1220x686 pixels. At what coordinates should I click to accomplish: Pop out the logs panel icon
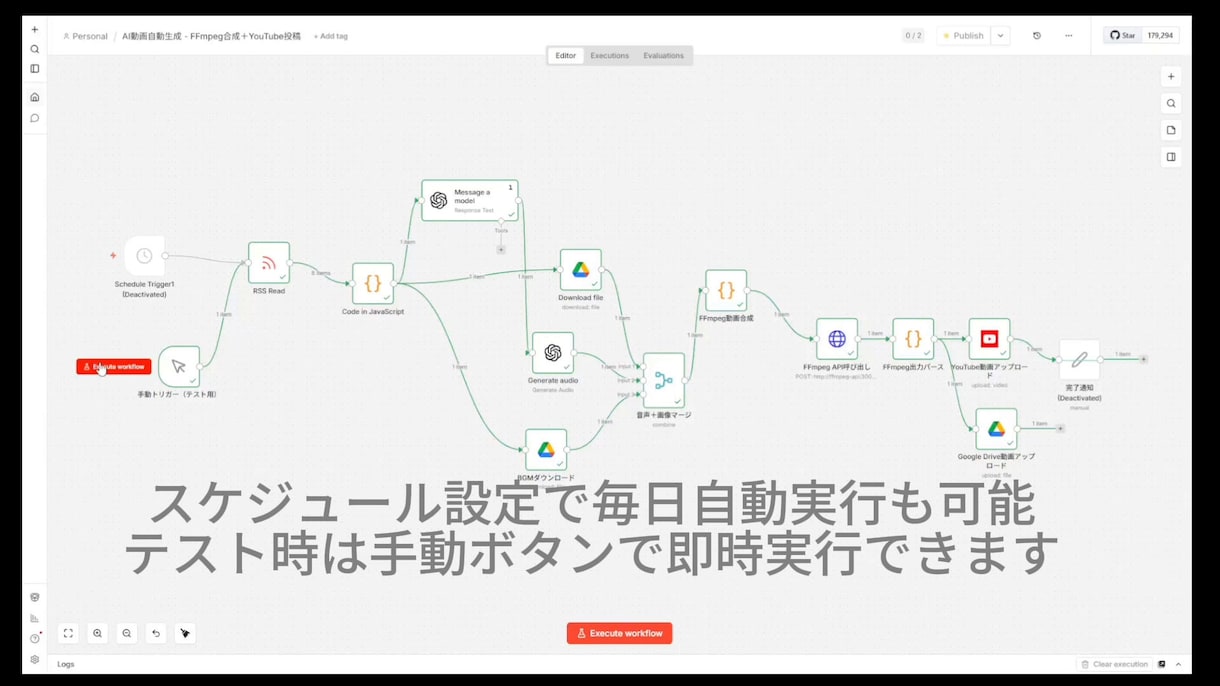coord(1162,664)
